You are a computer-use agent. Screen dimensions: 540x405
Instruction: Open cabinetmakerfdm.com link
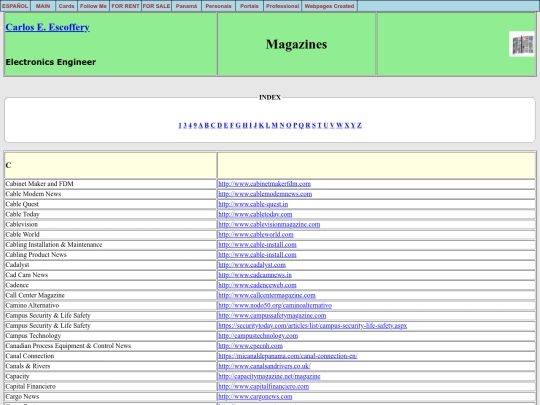(x=264, y=184)
